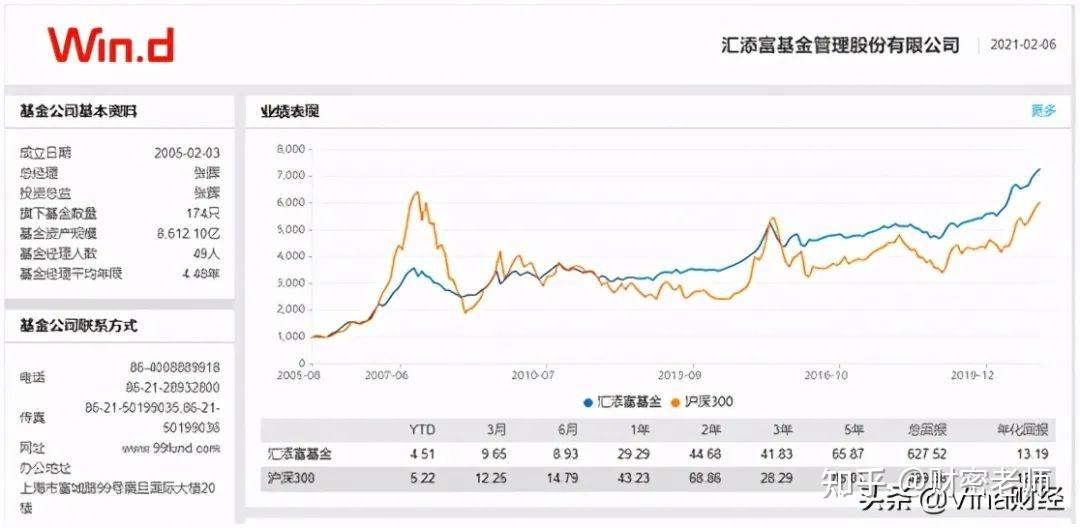Toggle the blue 汇添富基金 legend marker
This screenshot has height=528, width=1080.
[588, 402]
